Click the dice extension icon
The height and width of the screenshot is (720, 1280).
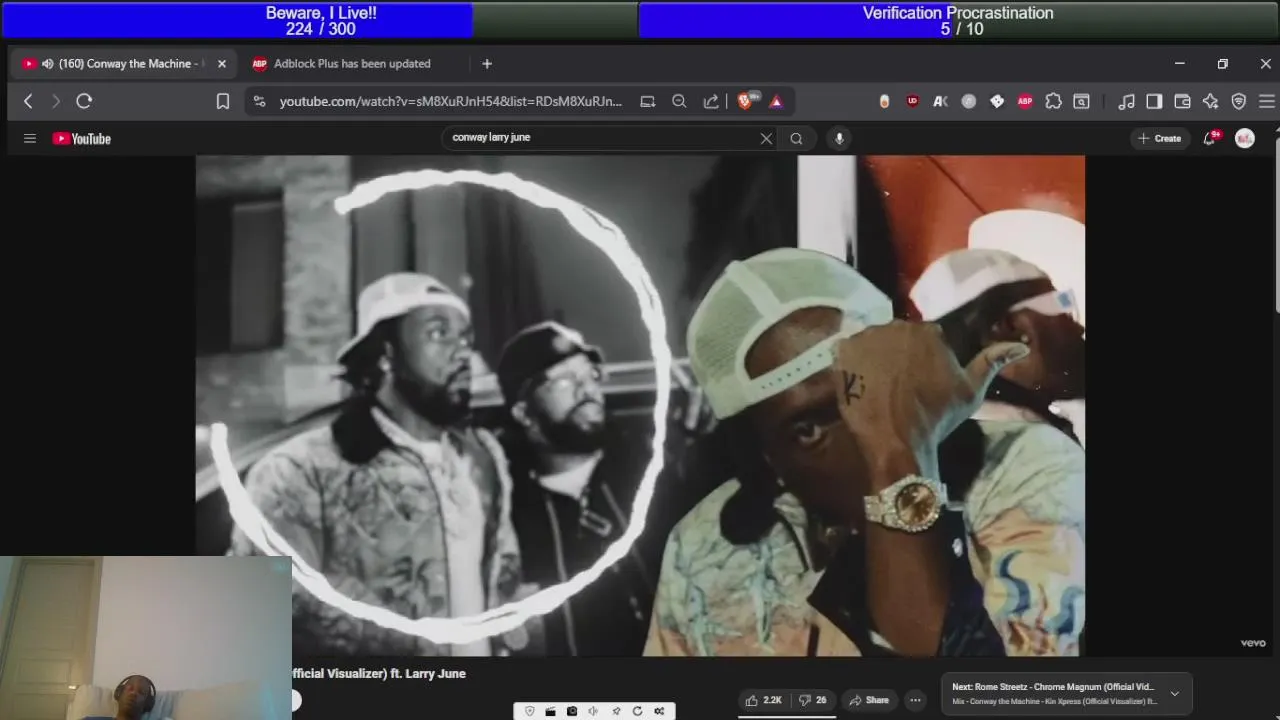[997, 101]
